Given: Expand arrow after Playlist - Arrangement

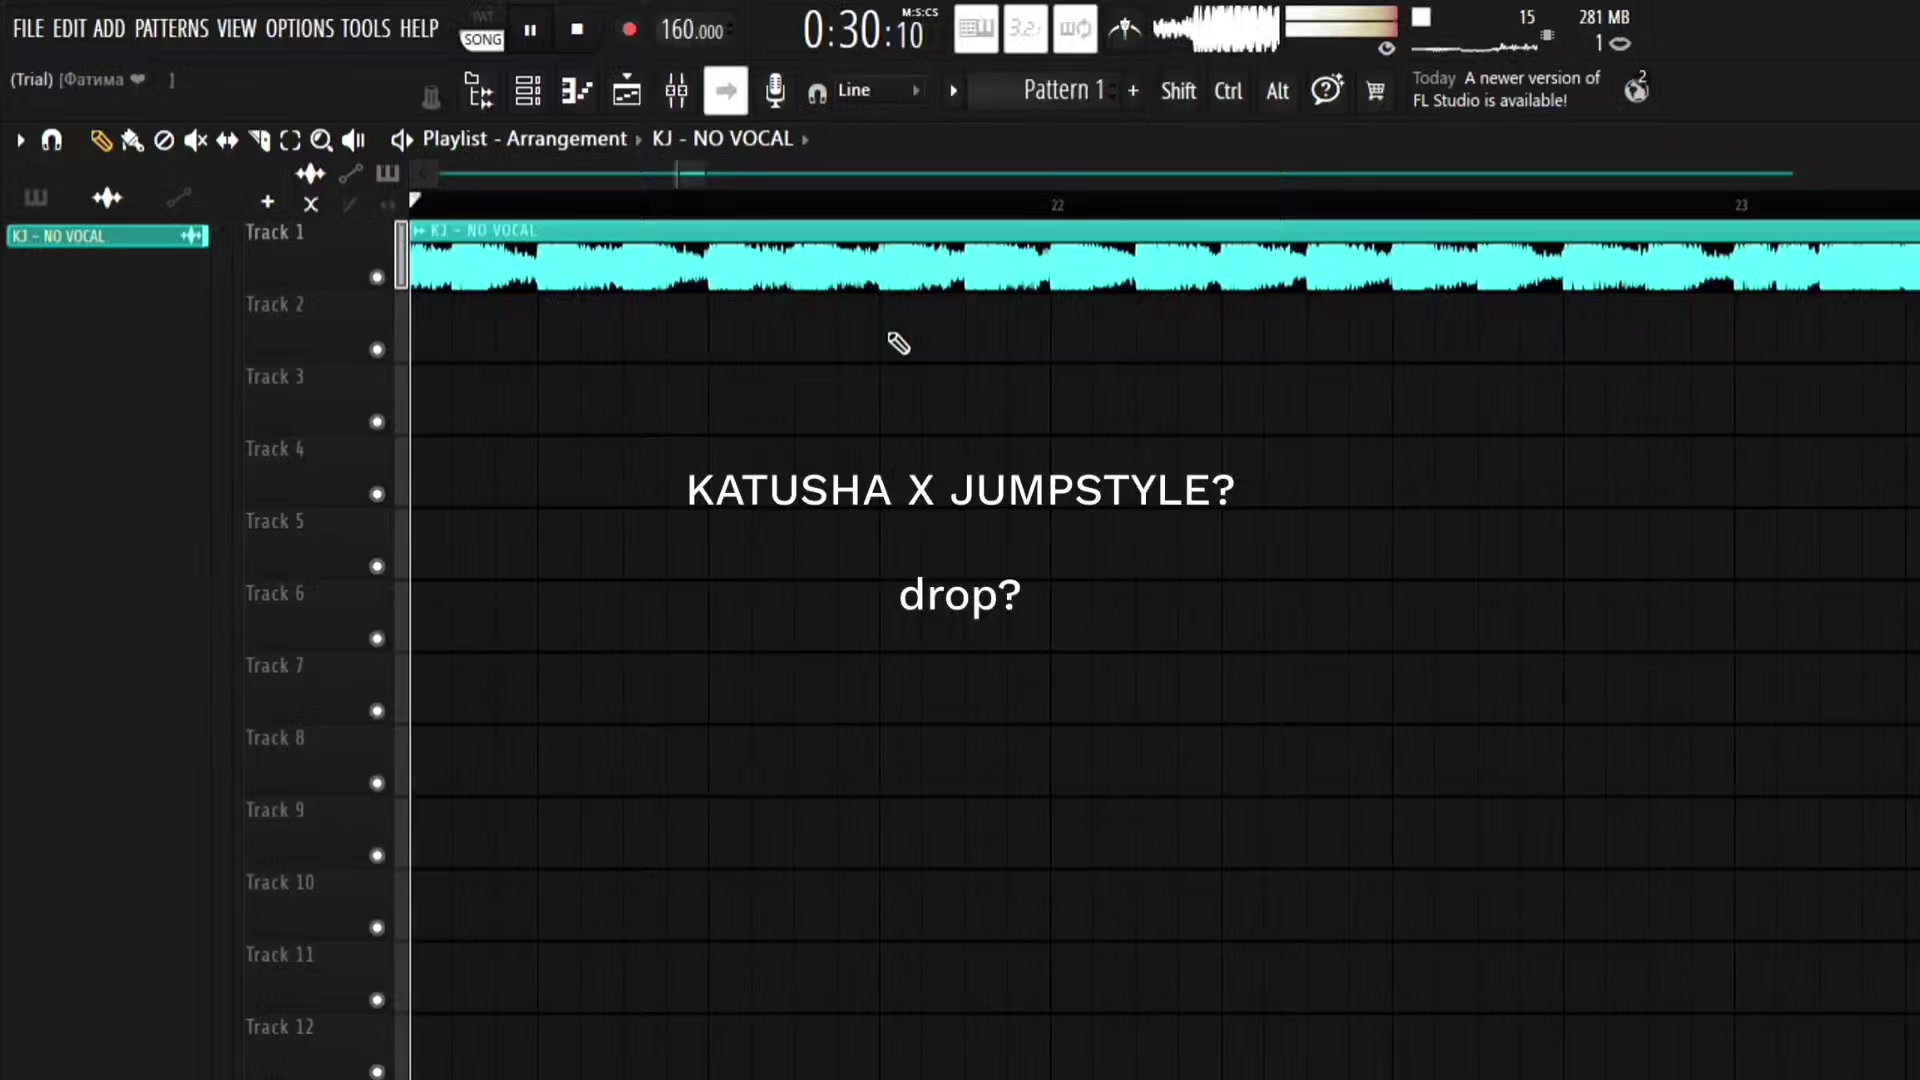Looking at the screenshot, I should 639,140.
